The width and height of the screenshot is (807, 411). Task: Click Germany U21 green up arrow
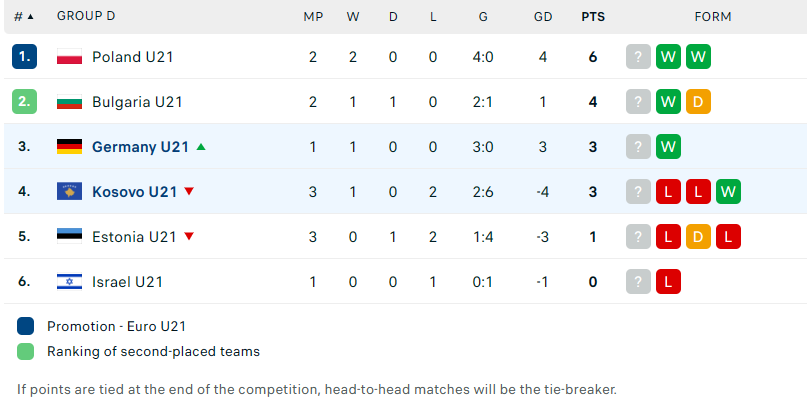201,147
